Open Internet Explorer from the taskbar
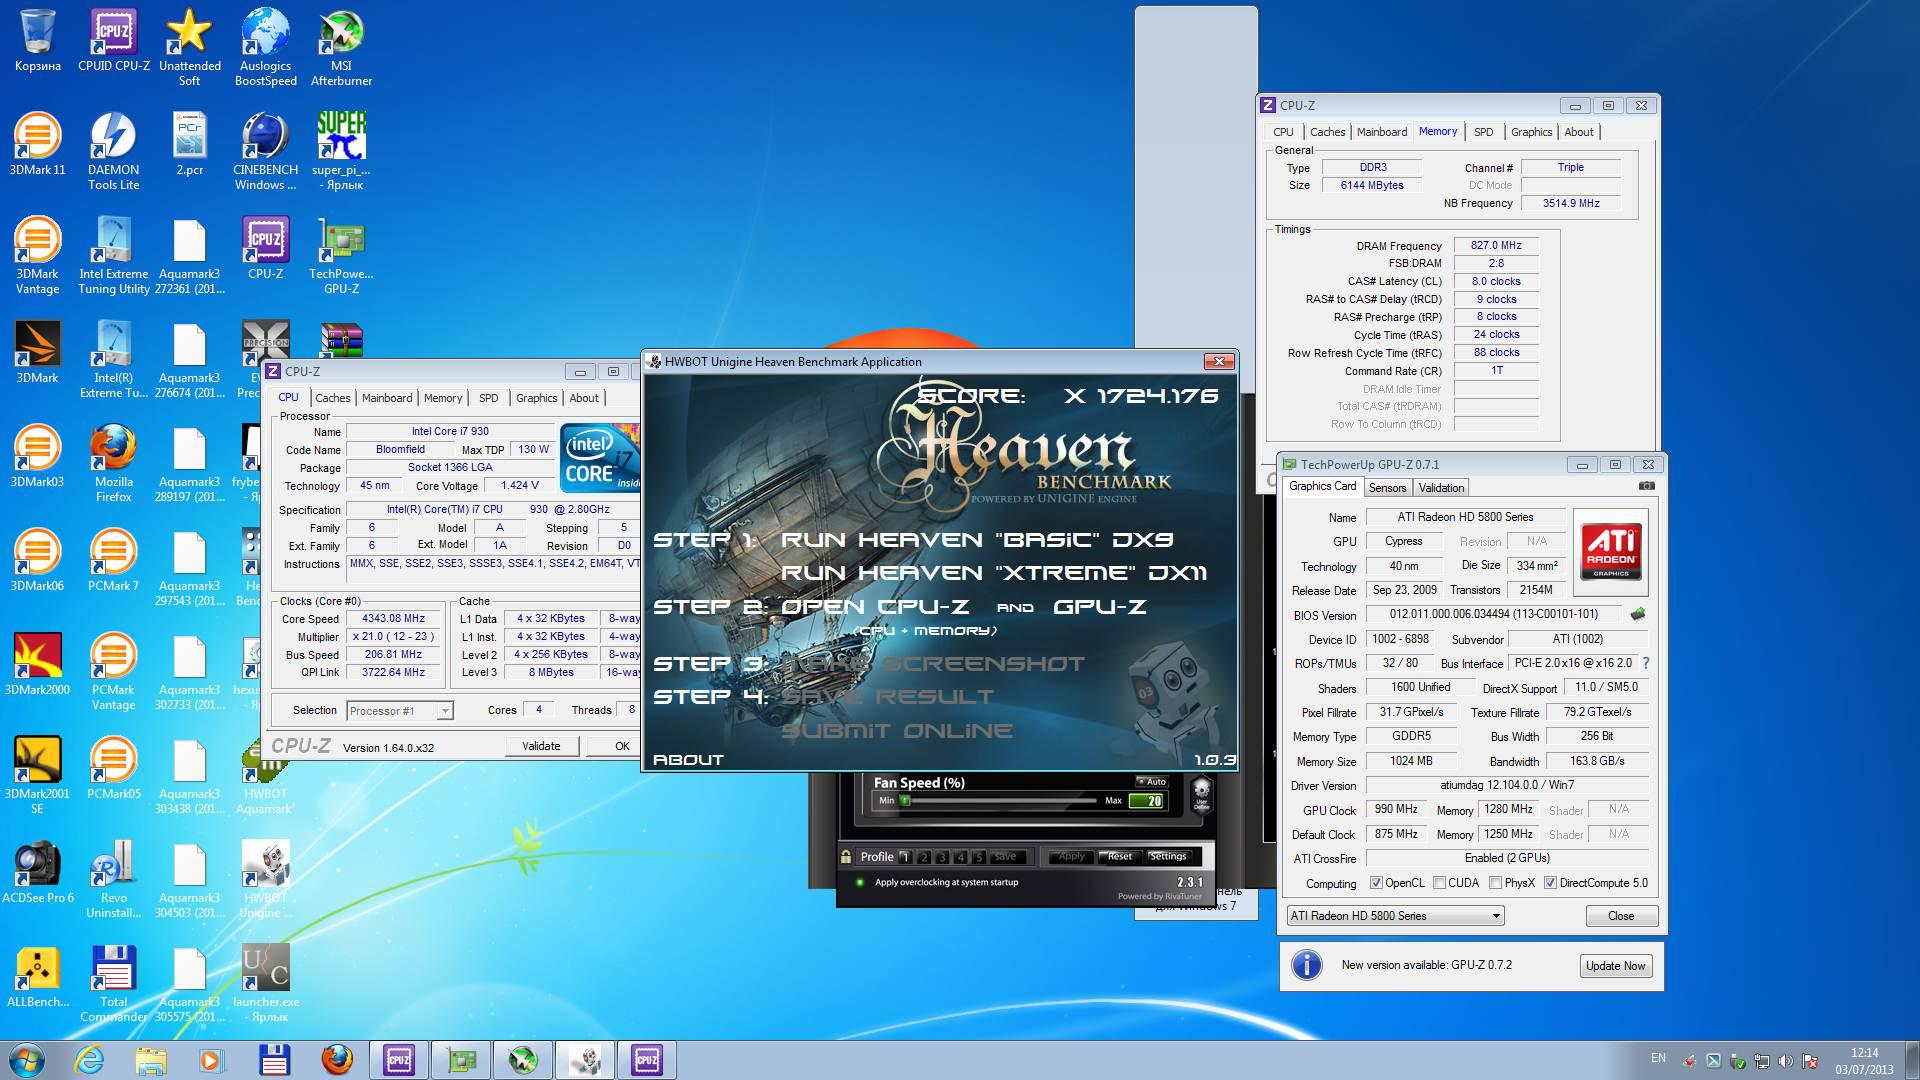 [x=89, y=1060]
